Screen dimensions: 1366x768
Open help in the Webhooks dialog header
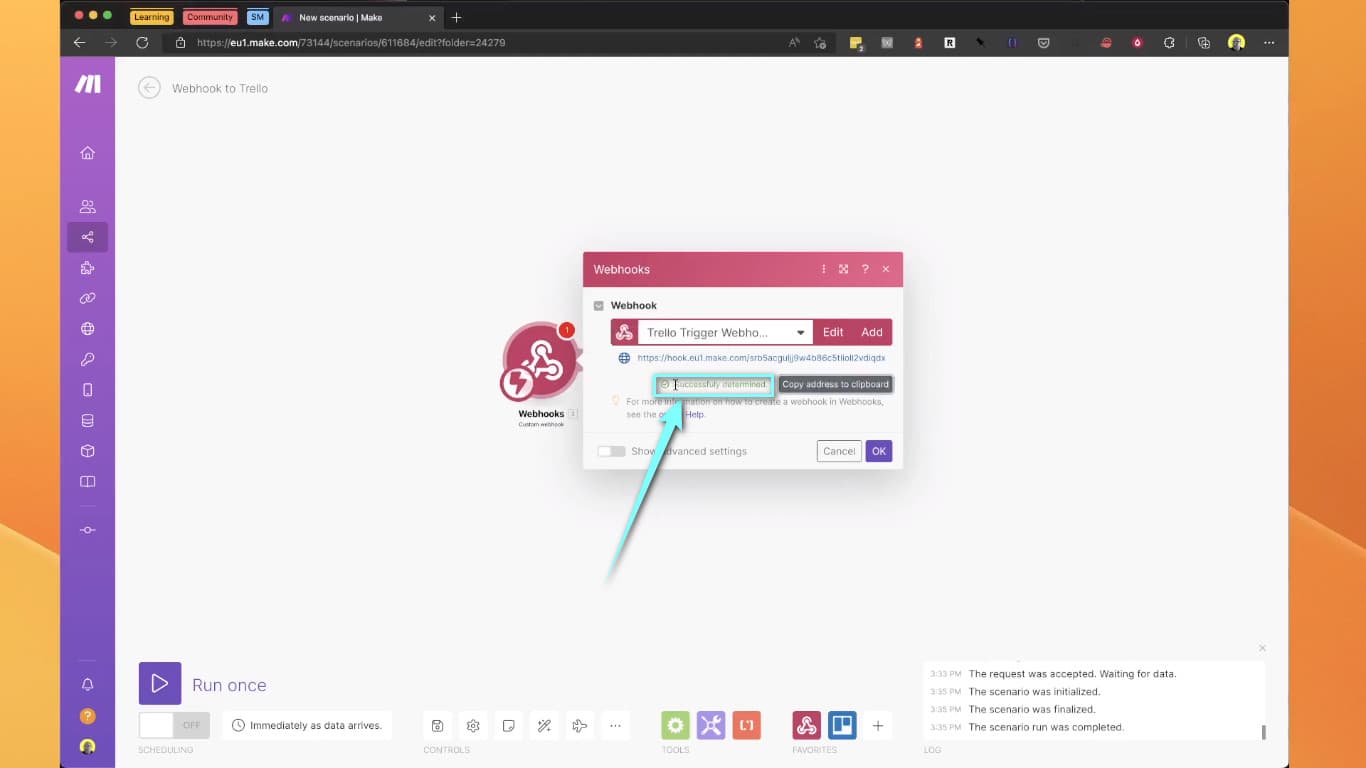(x=865, y=269)
